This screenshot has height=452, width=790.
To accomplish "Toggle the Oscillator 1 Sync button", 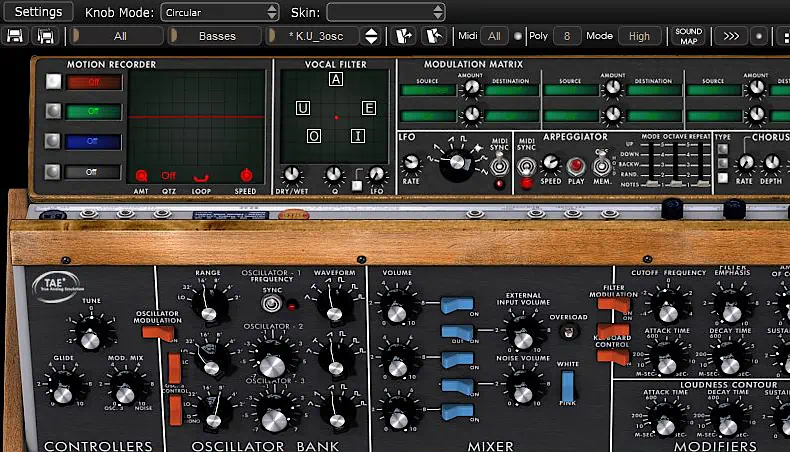I will tap(272, 303).
